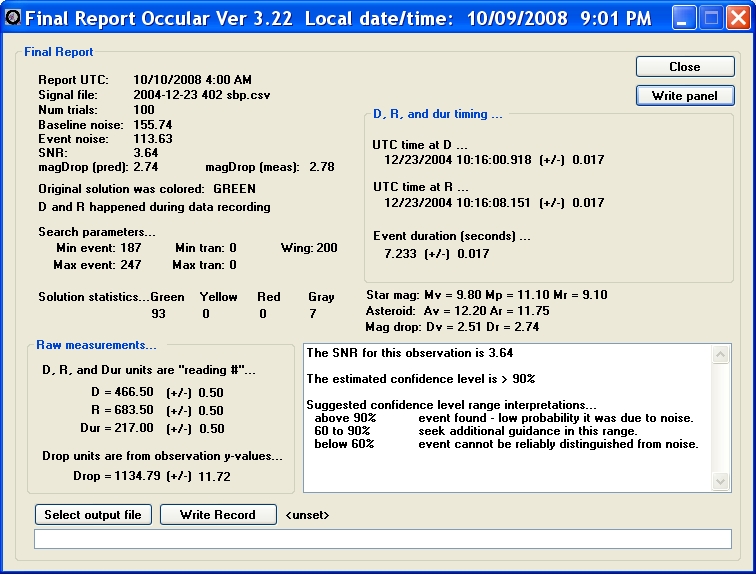
Task: Click the Report UTC value 10/10/2008 4:00 AM
Action: tap(192, 80)
